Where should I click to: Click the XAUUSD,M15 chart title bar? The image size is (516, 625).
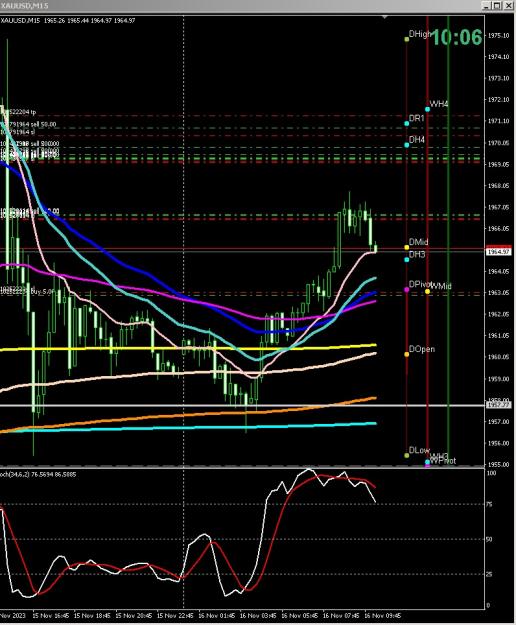(239, 5)
